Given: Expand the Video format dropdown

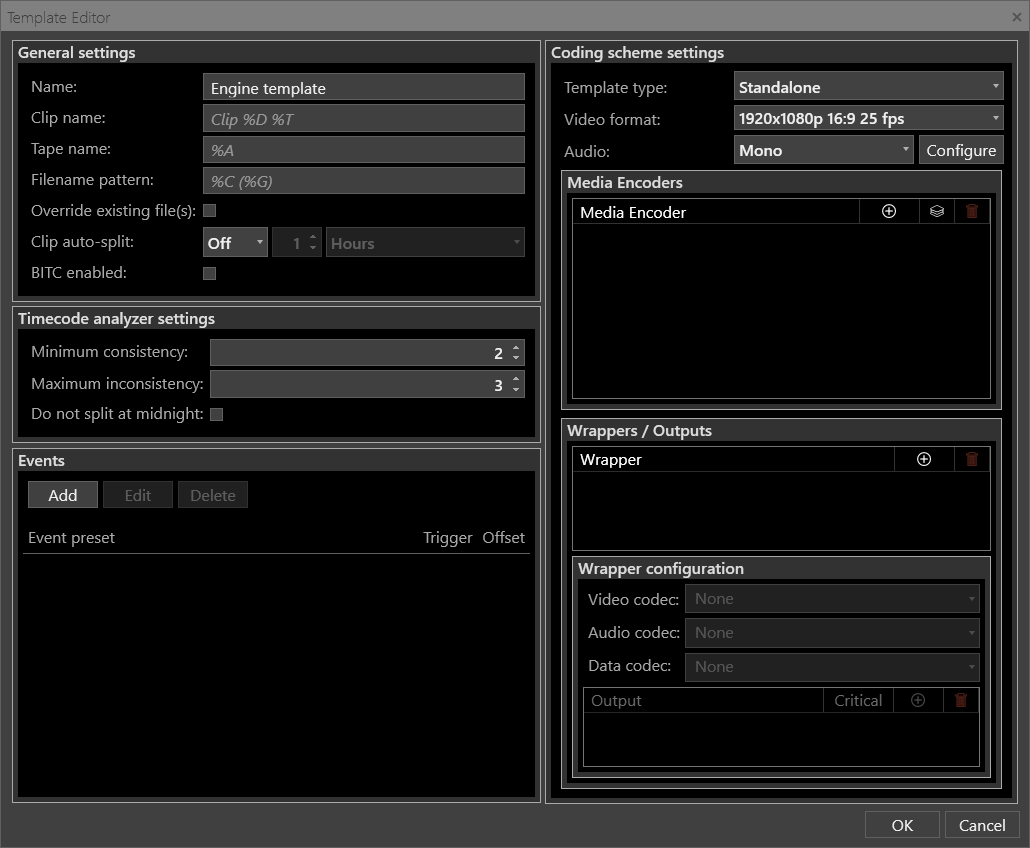Looking at the screenshot, I should [868, 118].
